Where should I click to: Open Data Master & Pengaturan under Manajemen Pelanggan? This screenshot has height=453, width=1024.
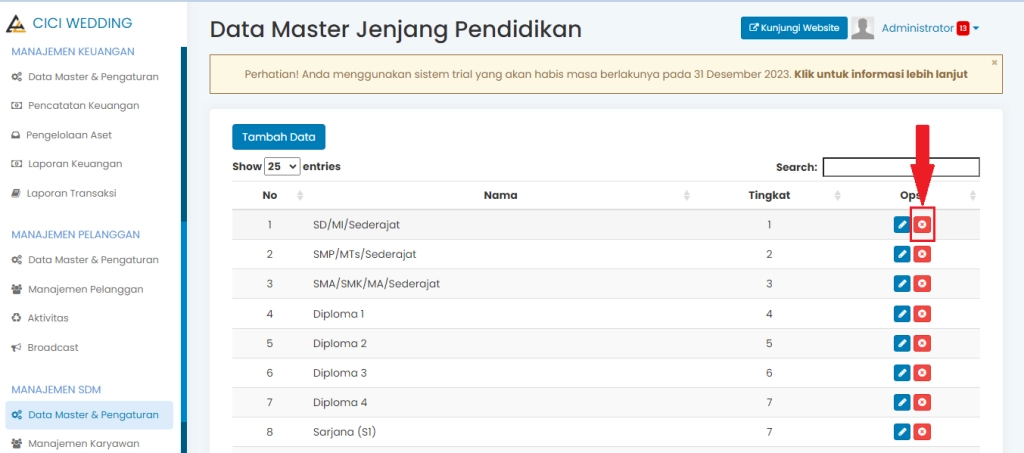coord(86,260)
